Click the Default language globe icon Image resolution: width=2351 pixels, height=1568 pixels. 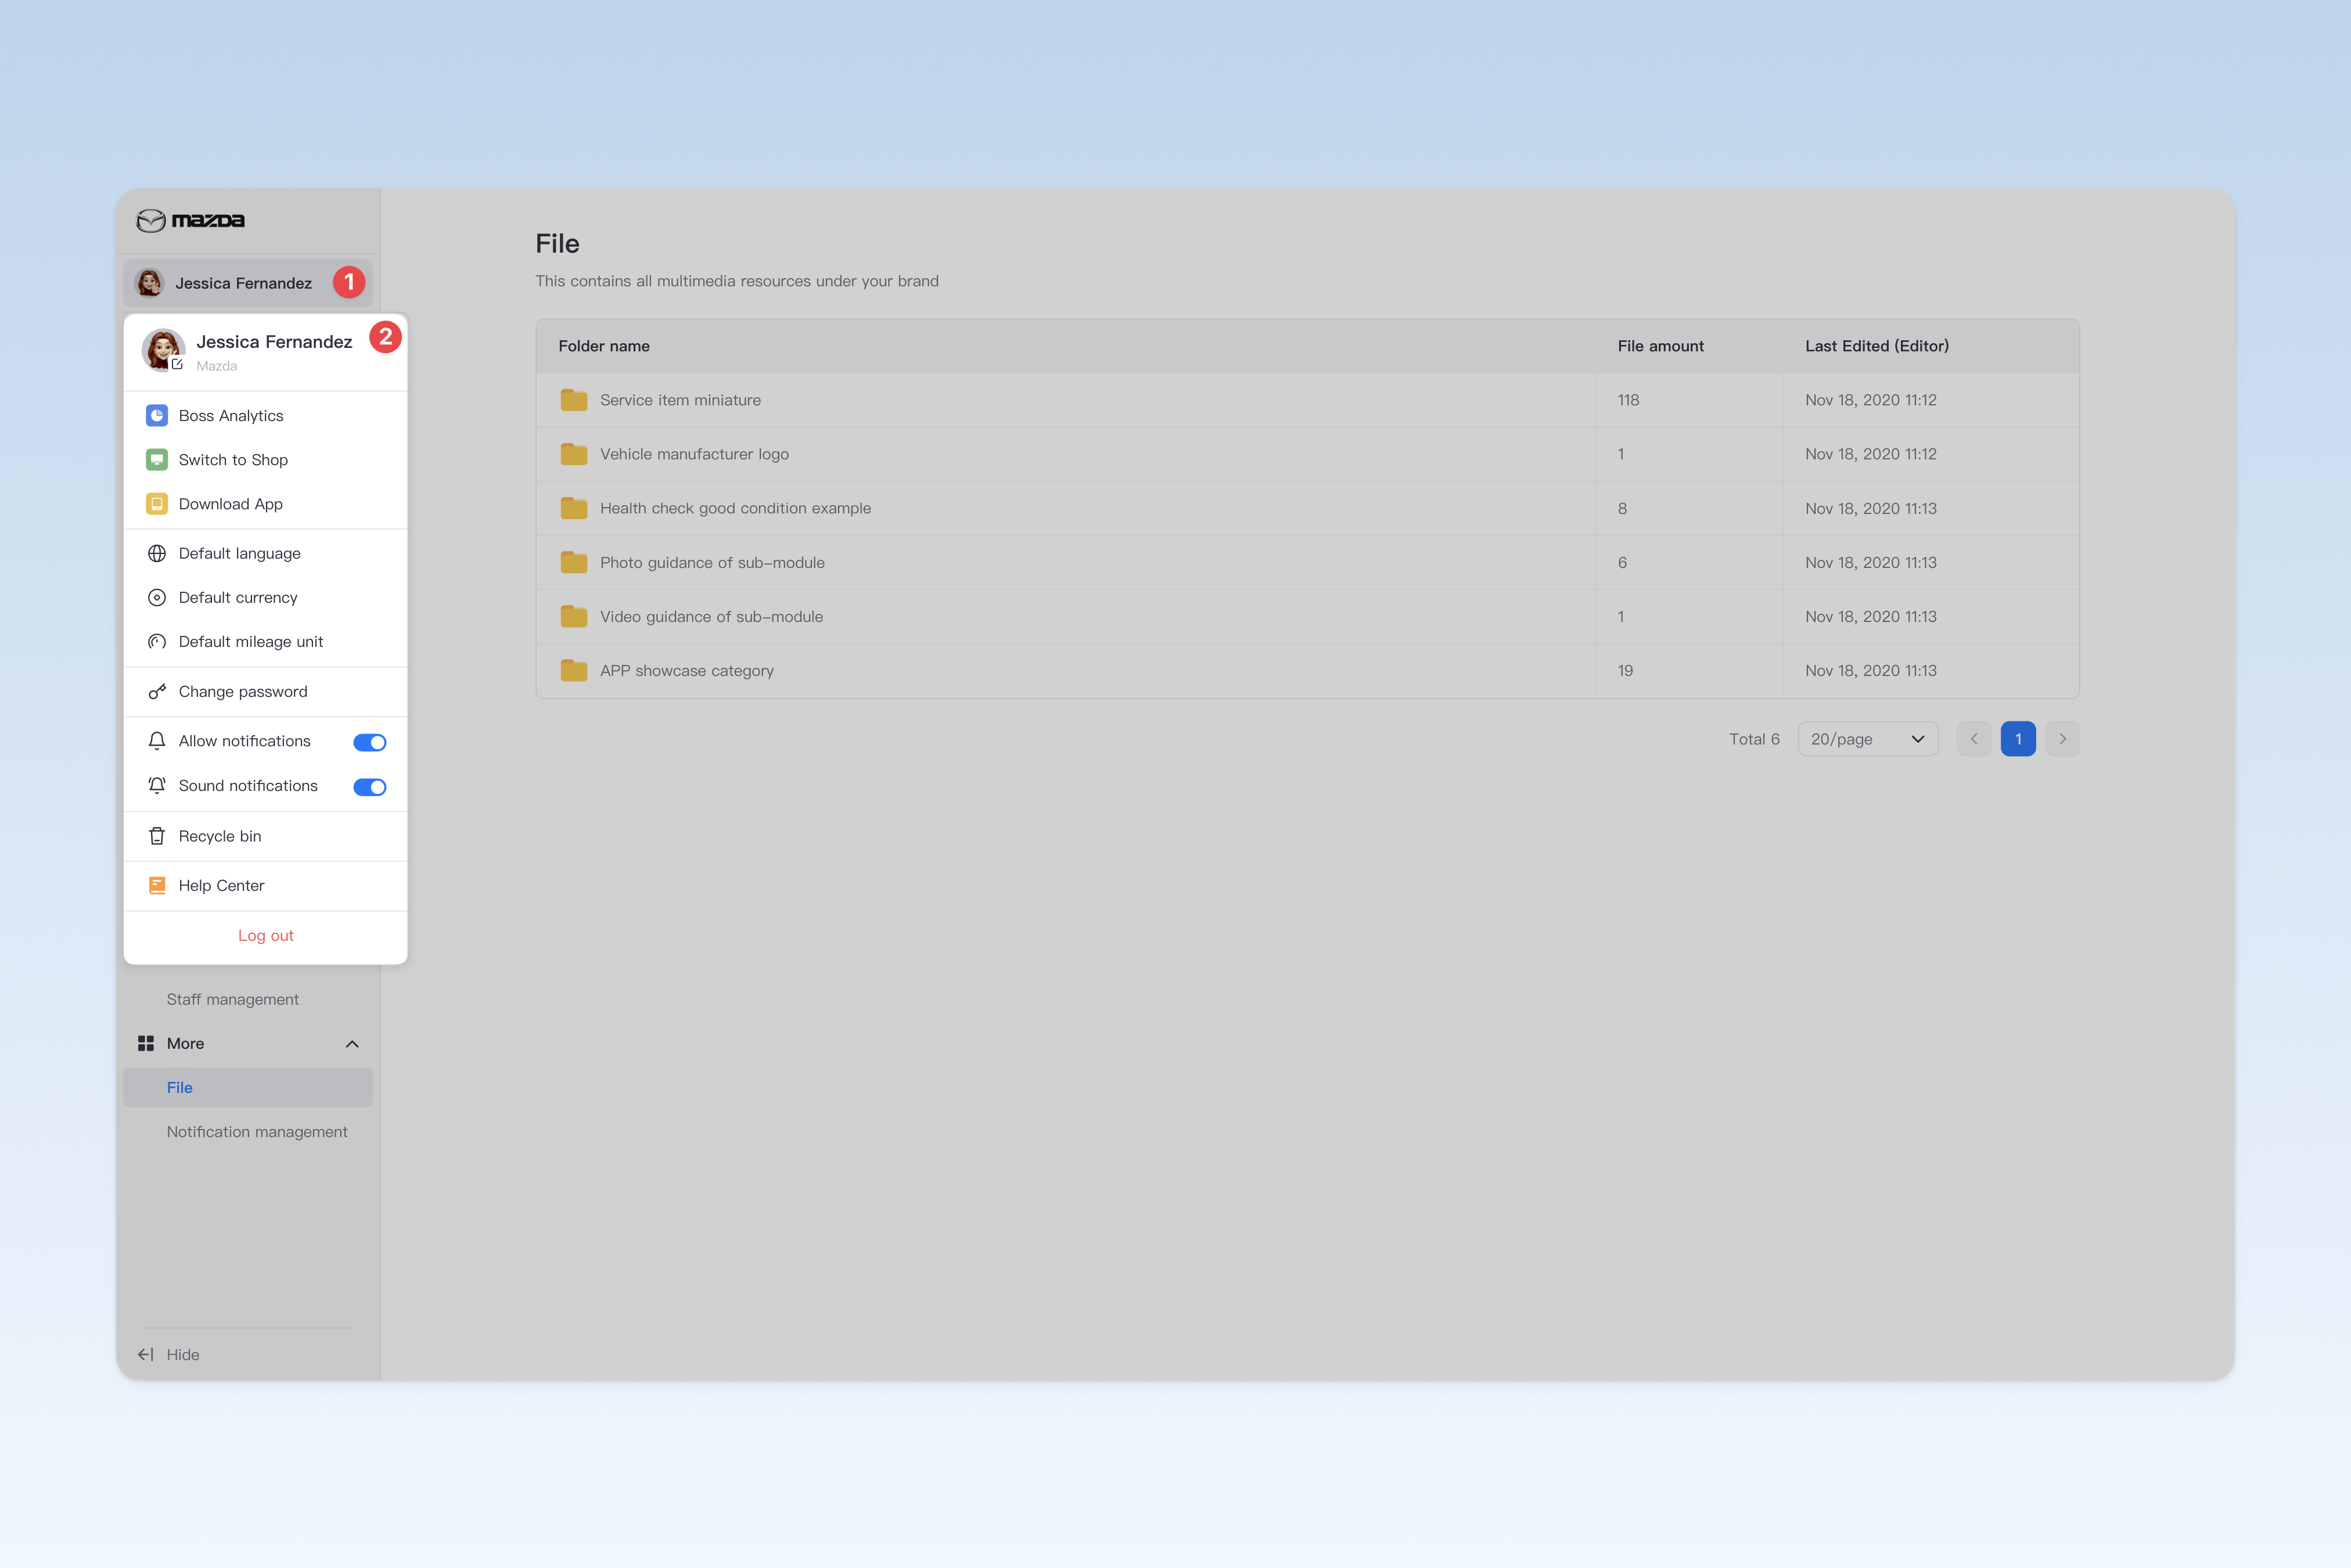[157, 553]
